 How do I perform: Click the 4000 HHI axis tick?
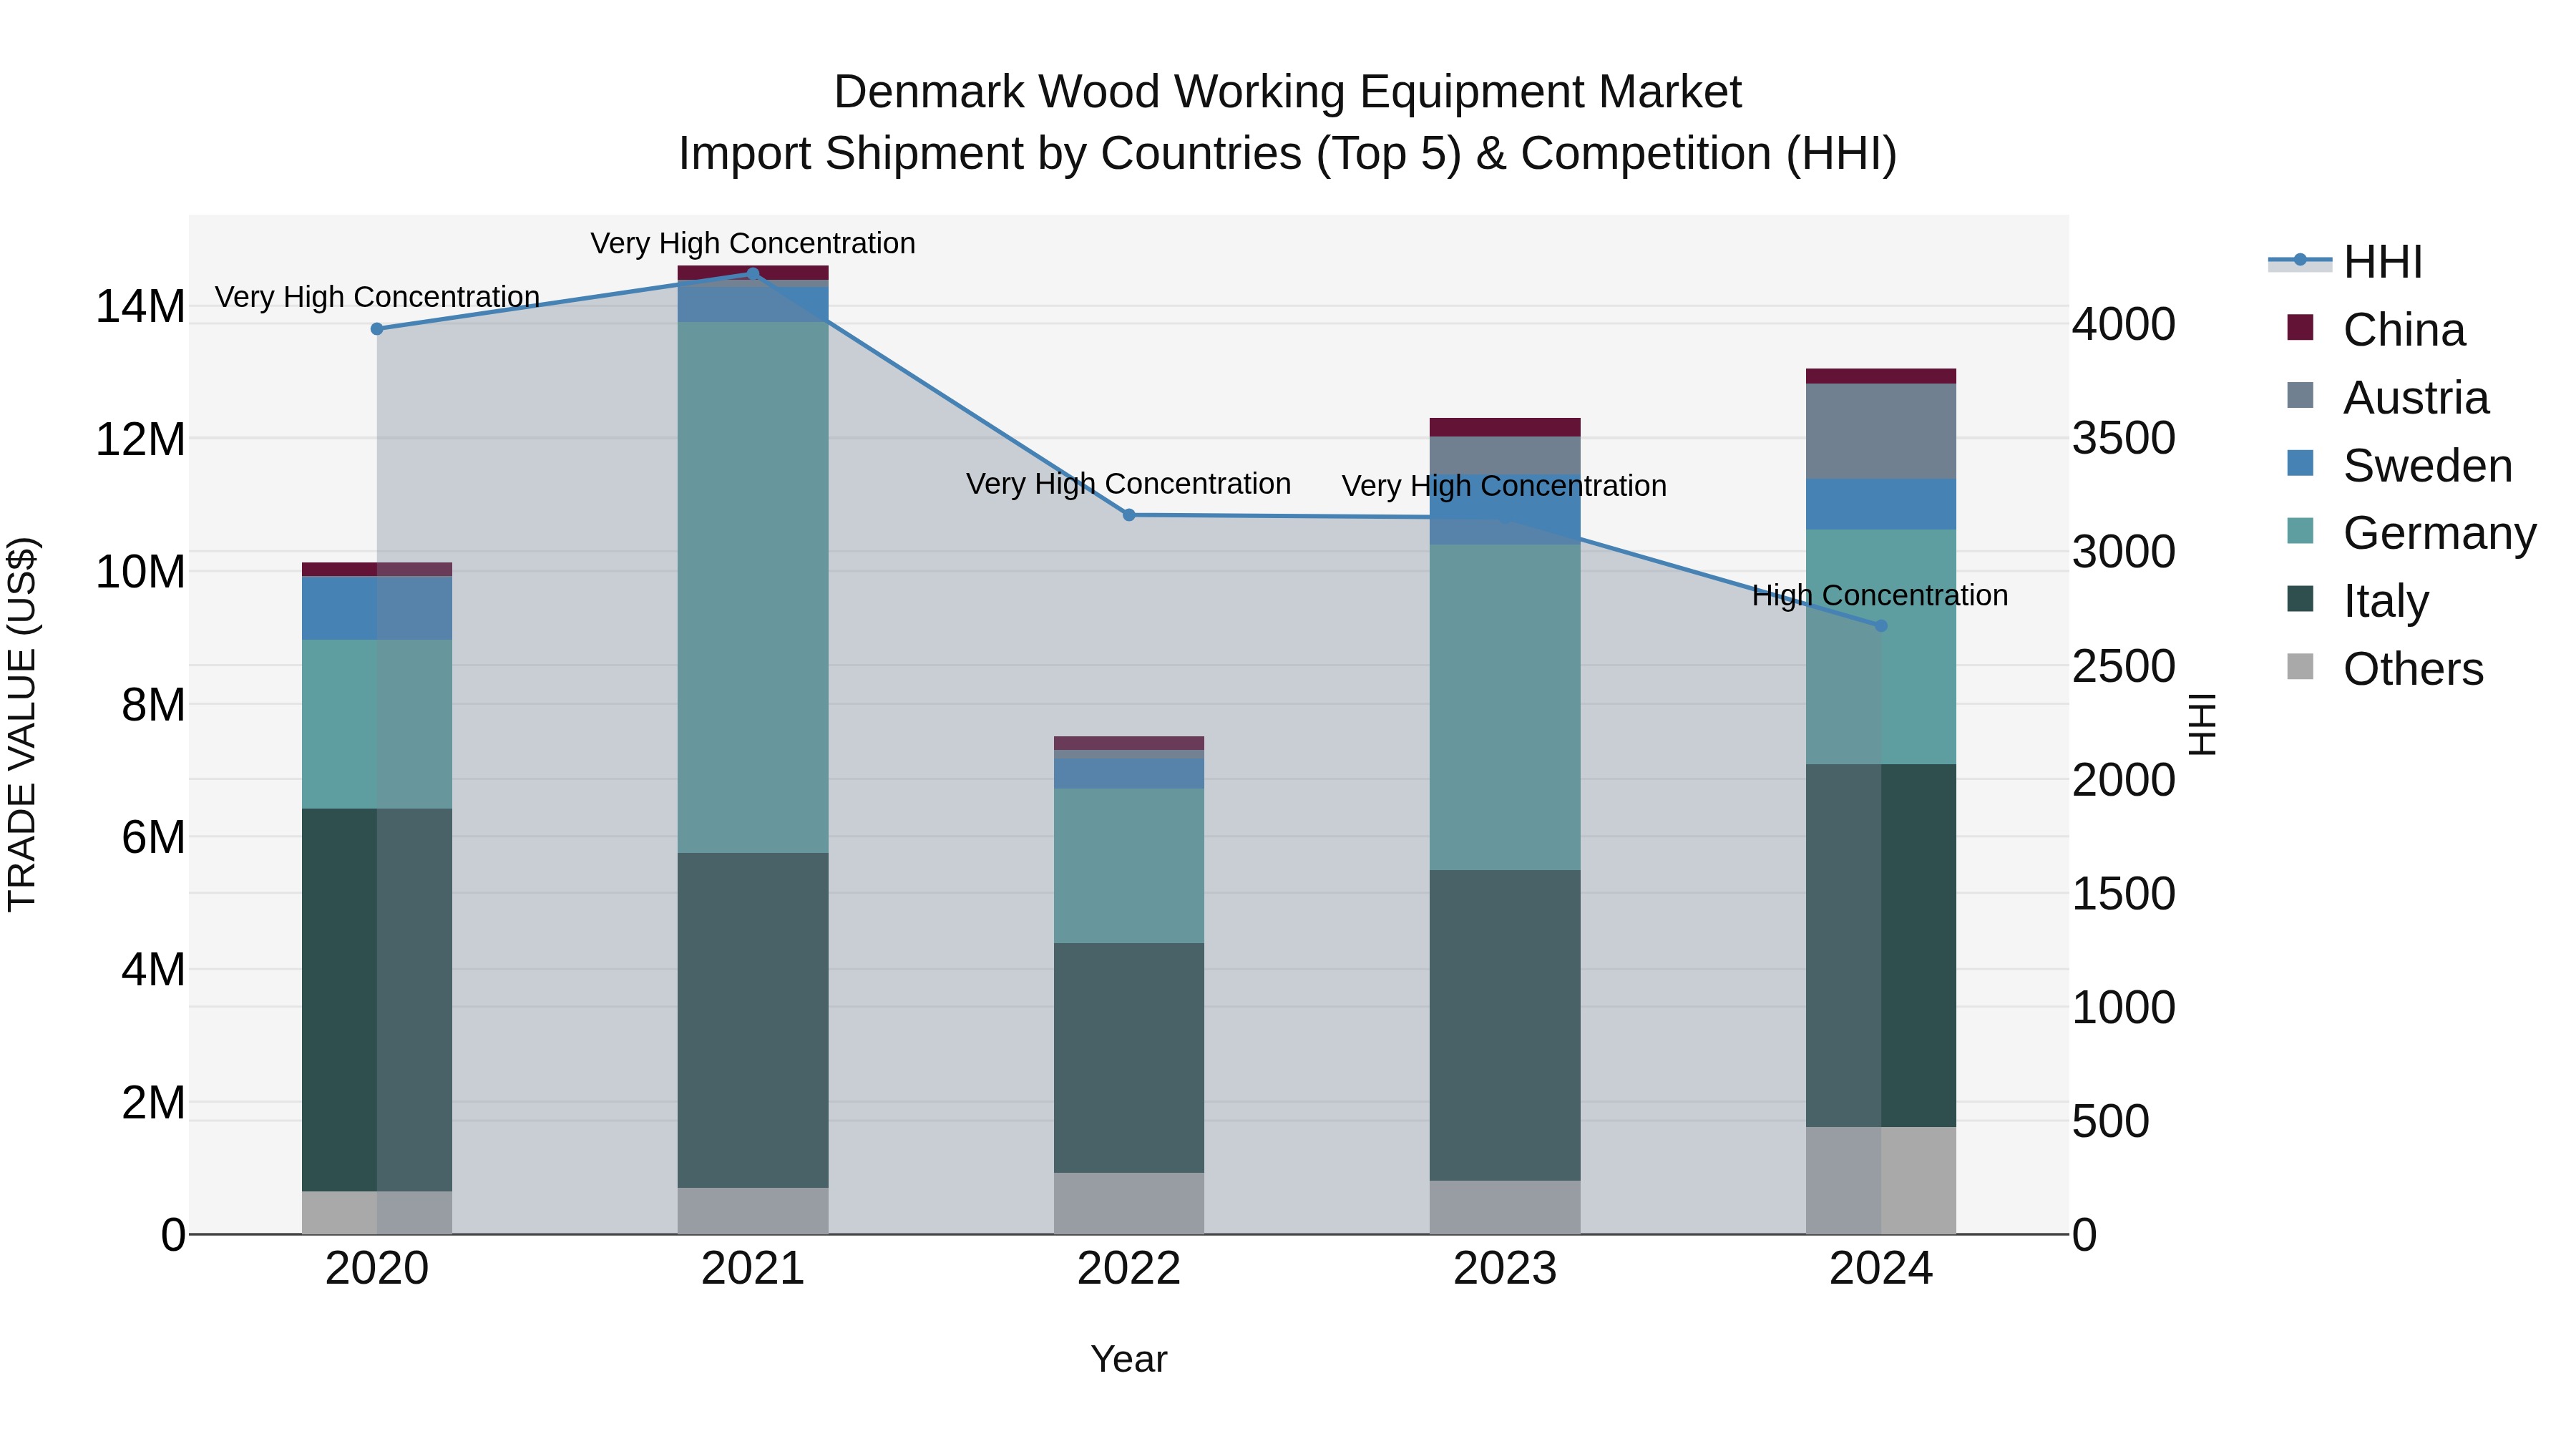pos(2123,324)
